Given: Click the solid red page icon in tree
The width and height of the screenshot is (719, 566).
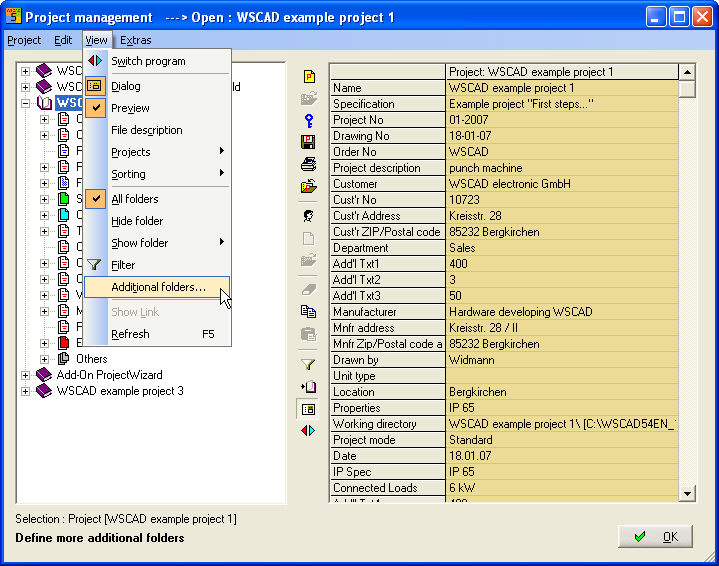Looking at the screenshot, I should point(64,343).
